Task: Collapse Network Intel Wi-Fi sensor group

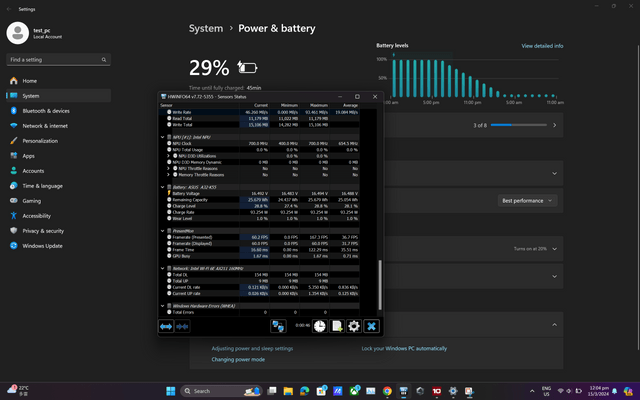Action: pyautogui.click(x=162, y=268)
